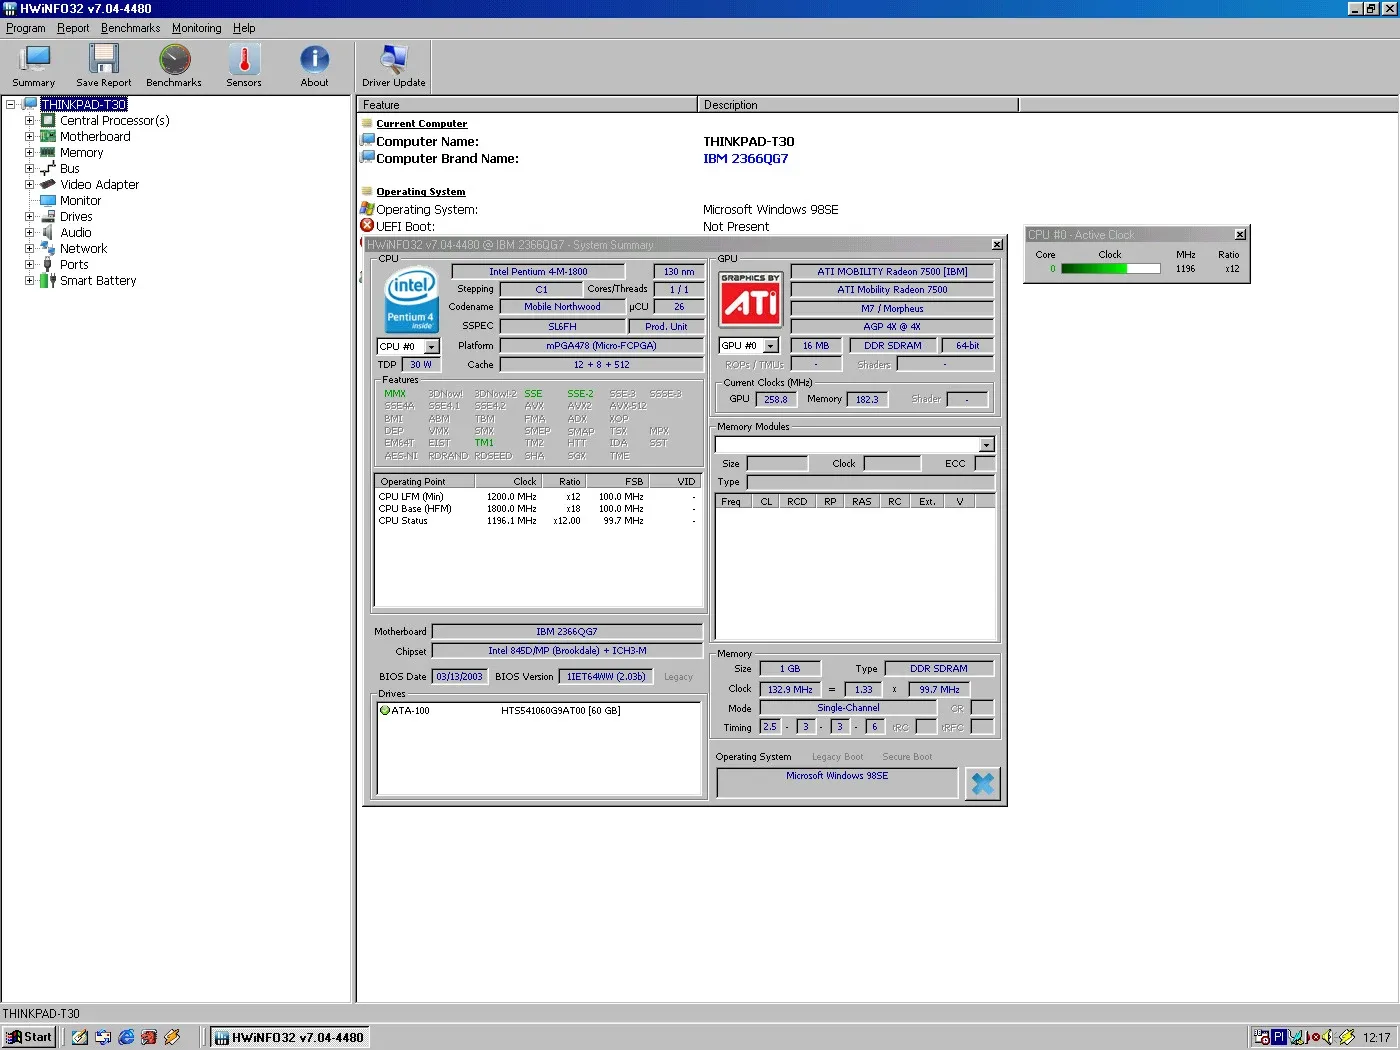This screenshot has width=1400, height=1050.
Task: Click the Microsoft Windows 98SE OS field
Action: (837, 782)
